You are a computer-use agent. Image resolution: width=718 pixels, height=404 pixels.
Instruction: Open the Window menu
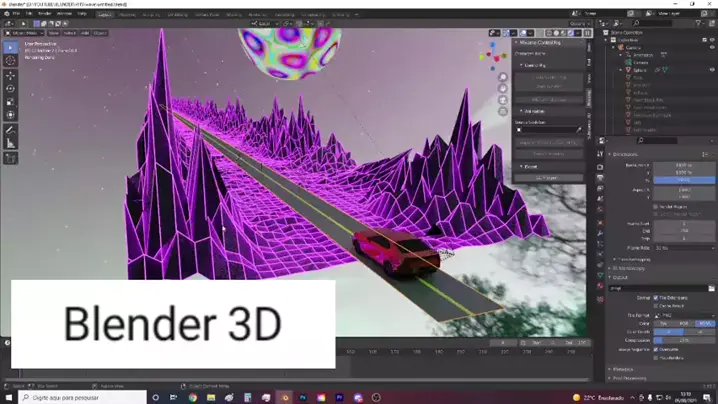[x=64, y=14]
